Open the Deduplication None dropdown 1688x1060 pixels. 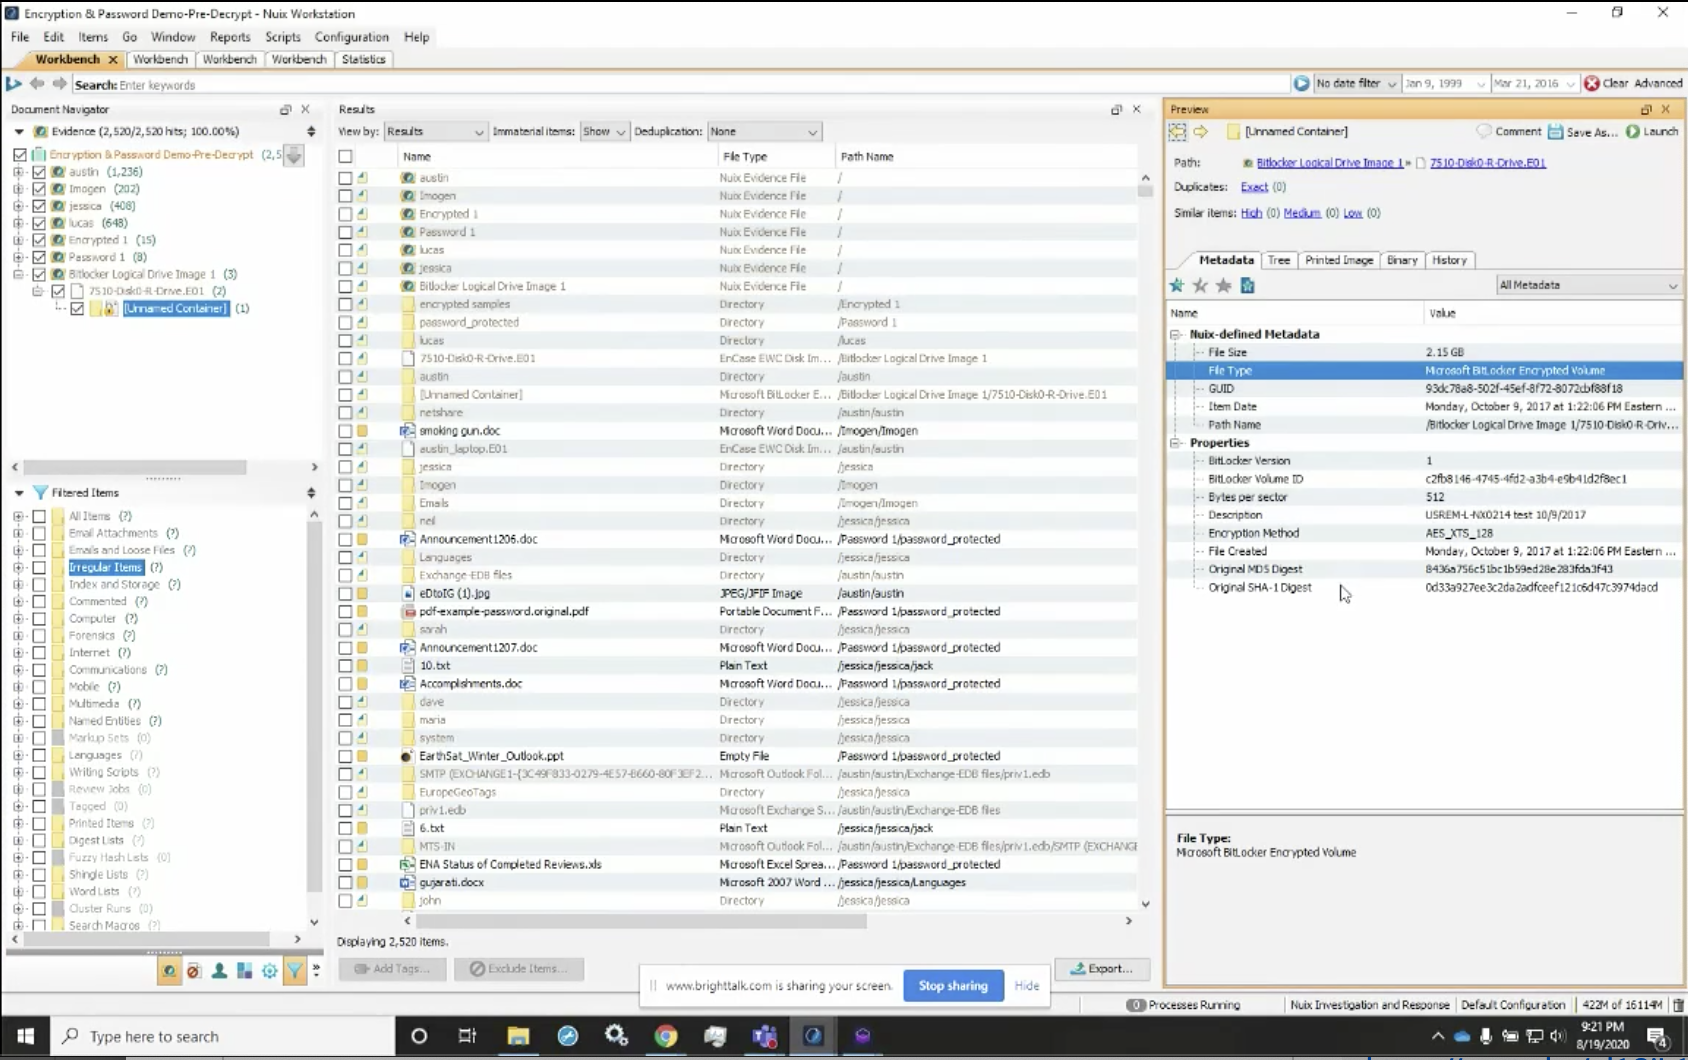764,131
